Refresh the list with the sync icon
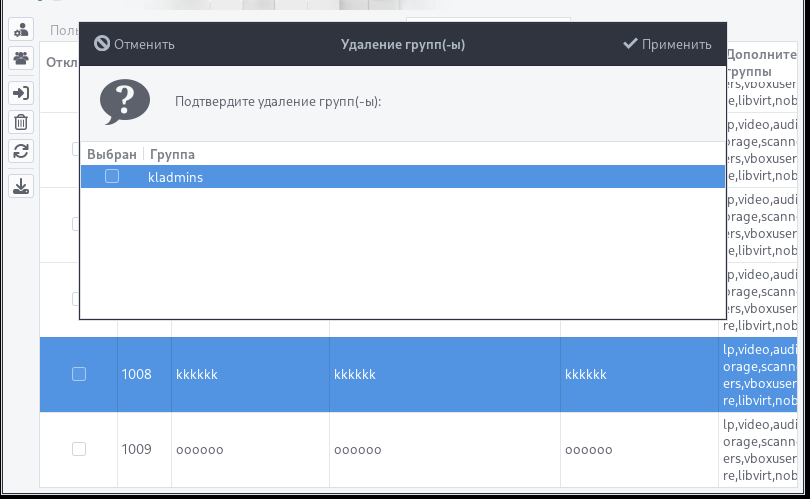810x499 pixels. tap(21, 152)
